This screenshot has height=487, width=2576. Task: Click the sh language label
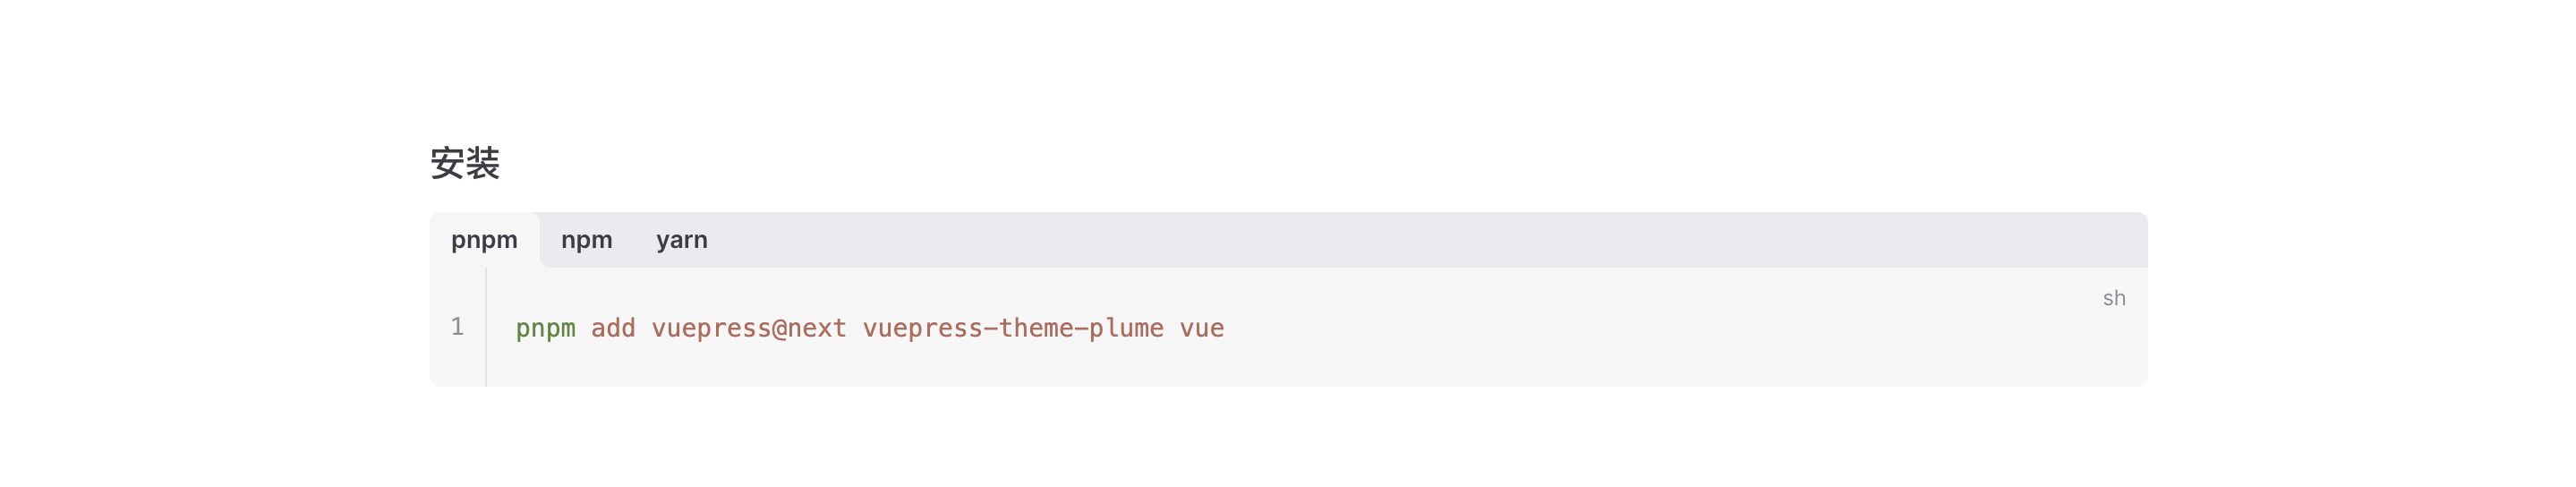pyautogui.click(x=2114, y=298)
